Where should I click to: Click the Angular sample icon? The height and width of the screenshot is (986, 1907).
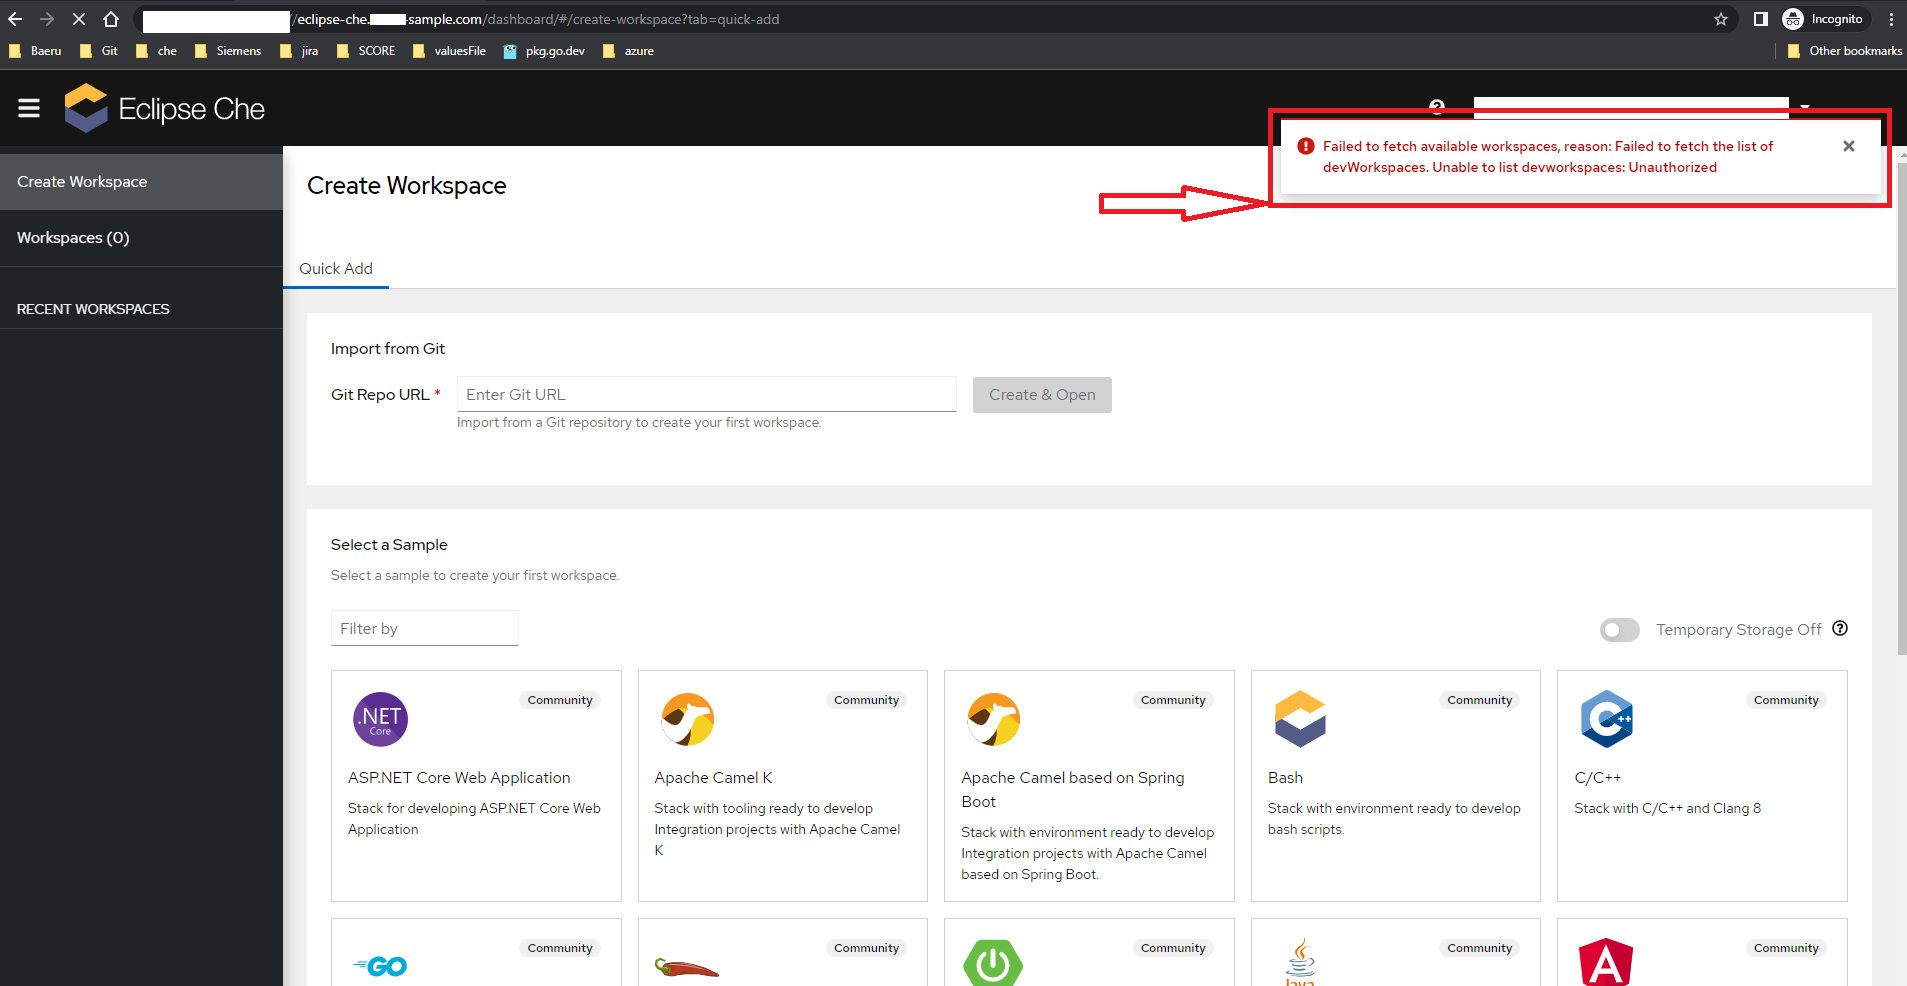(1606, 963)
